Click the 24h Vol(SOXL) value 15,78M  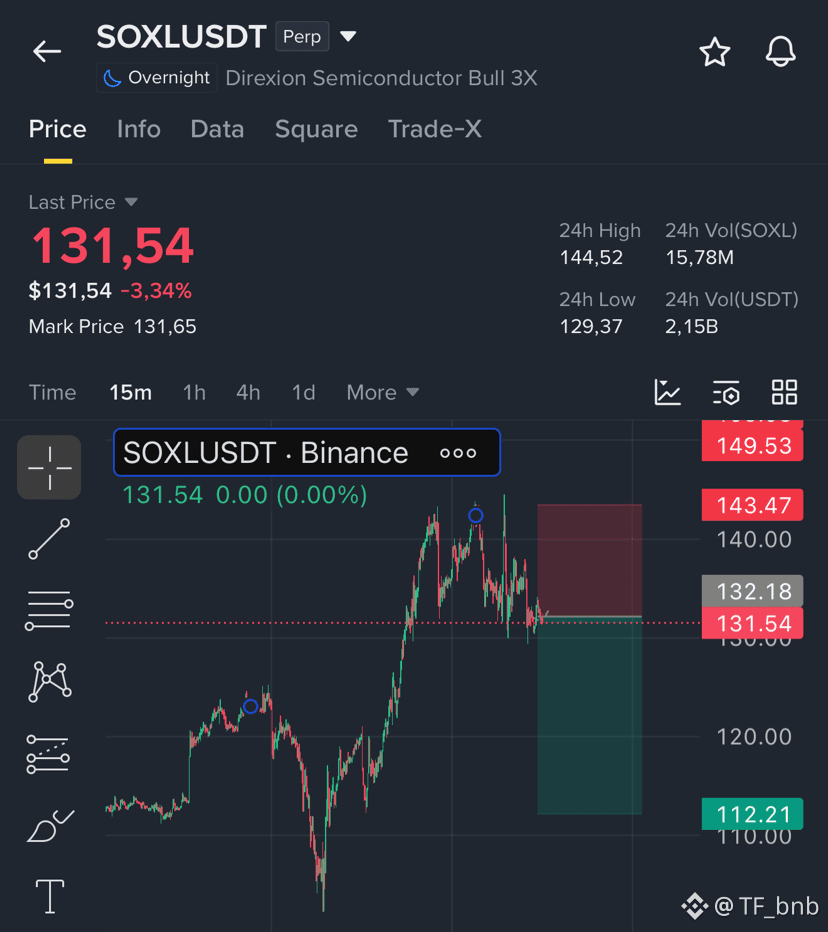[700, 257]
